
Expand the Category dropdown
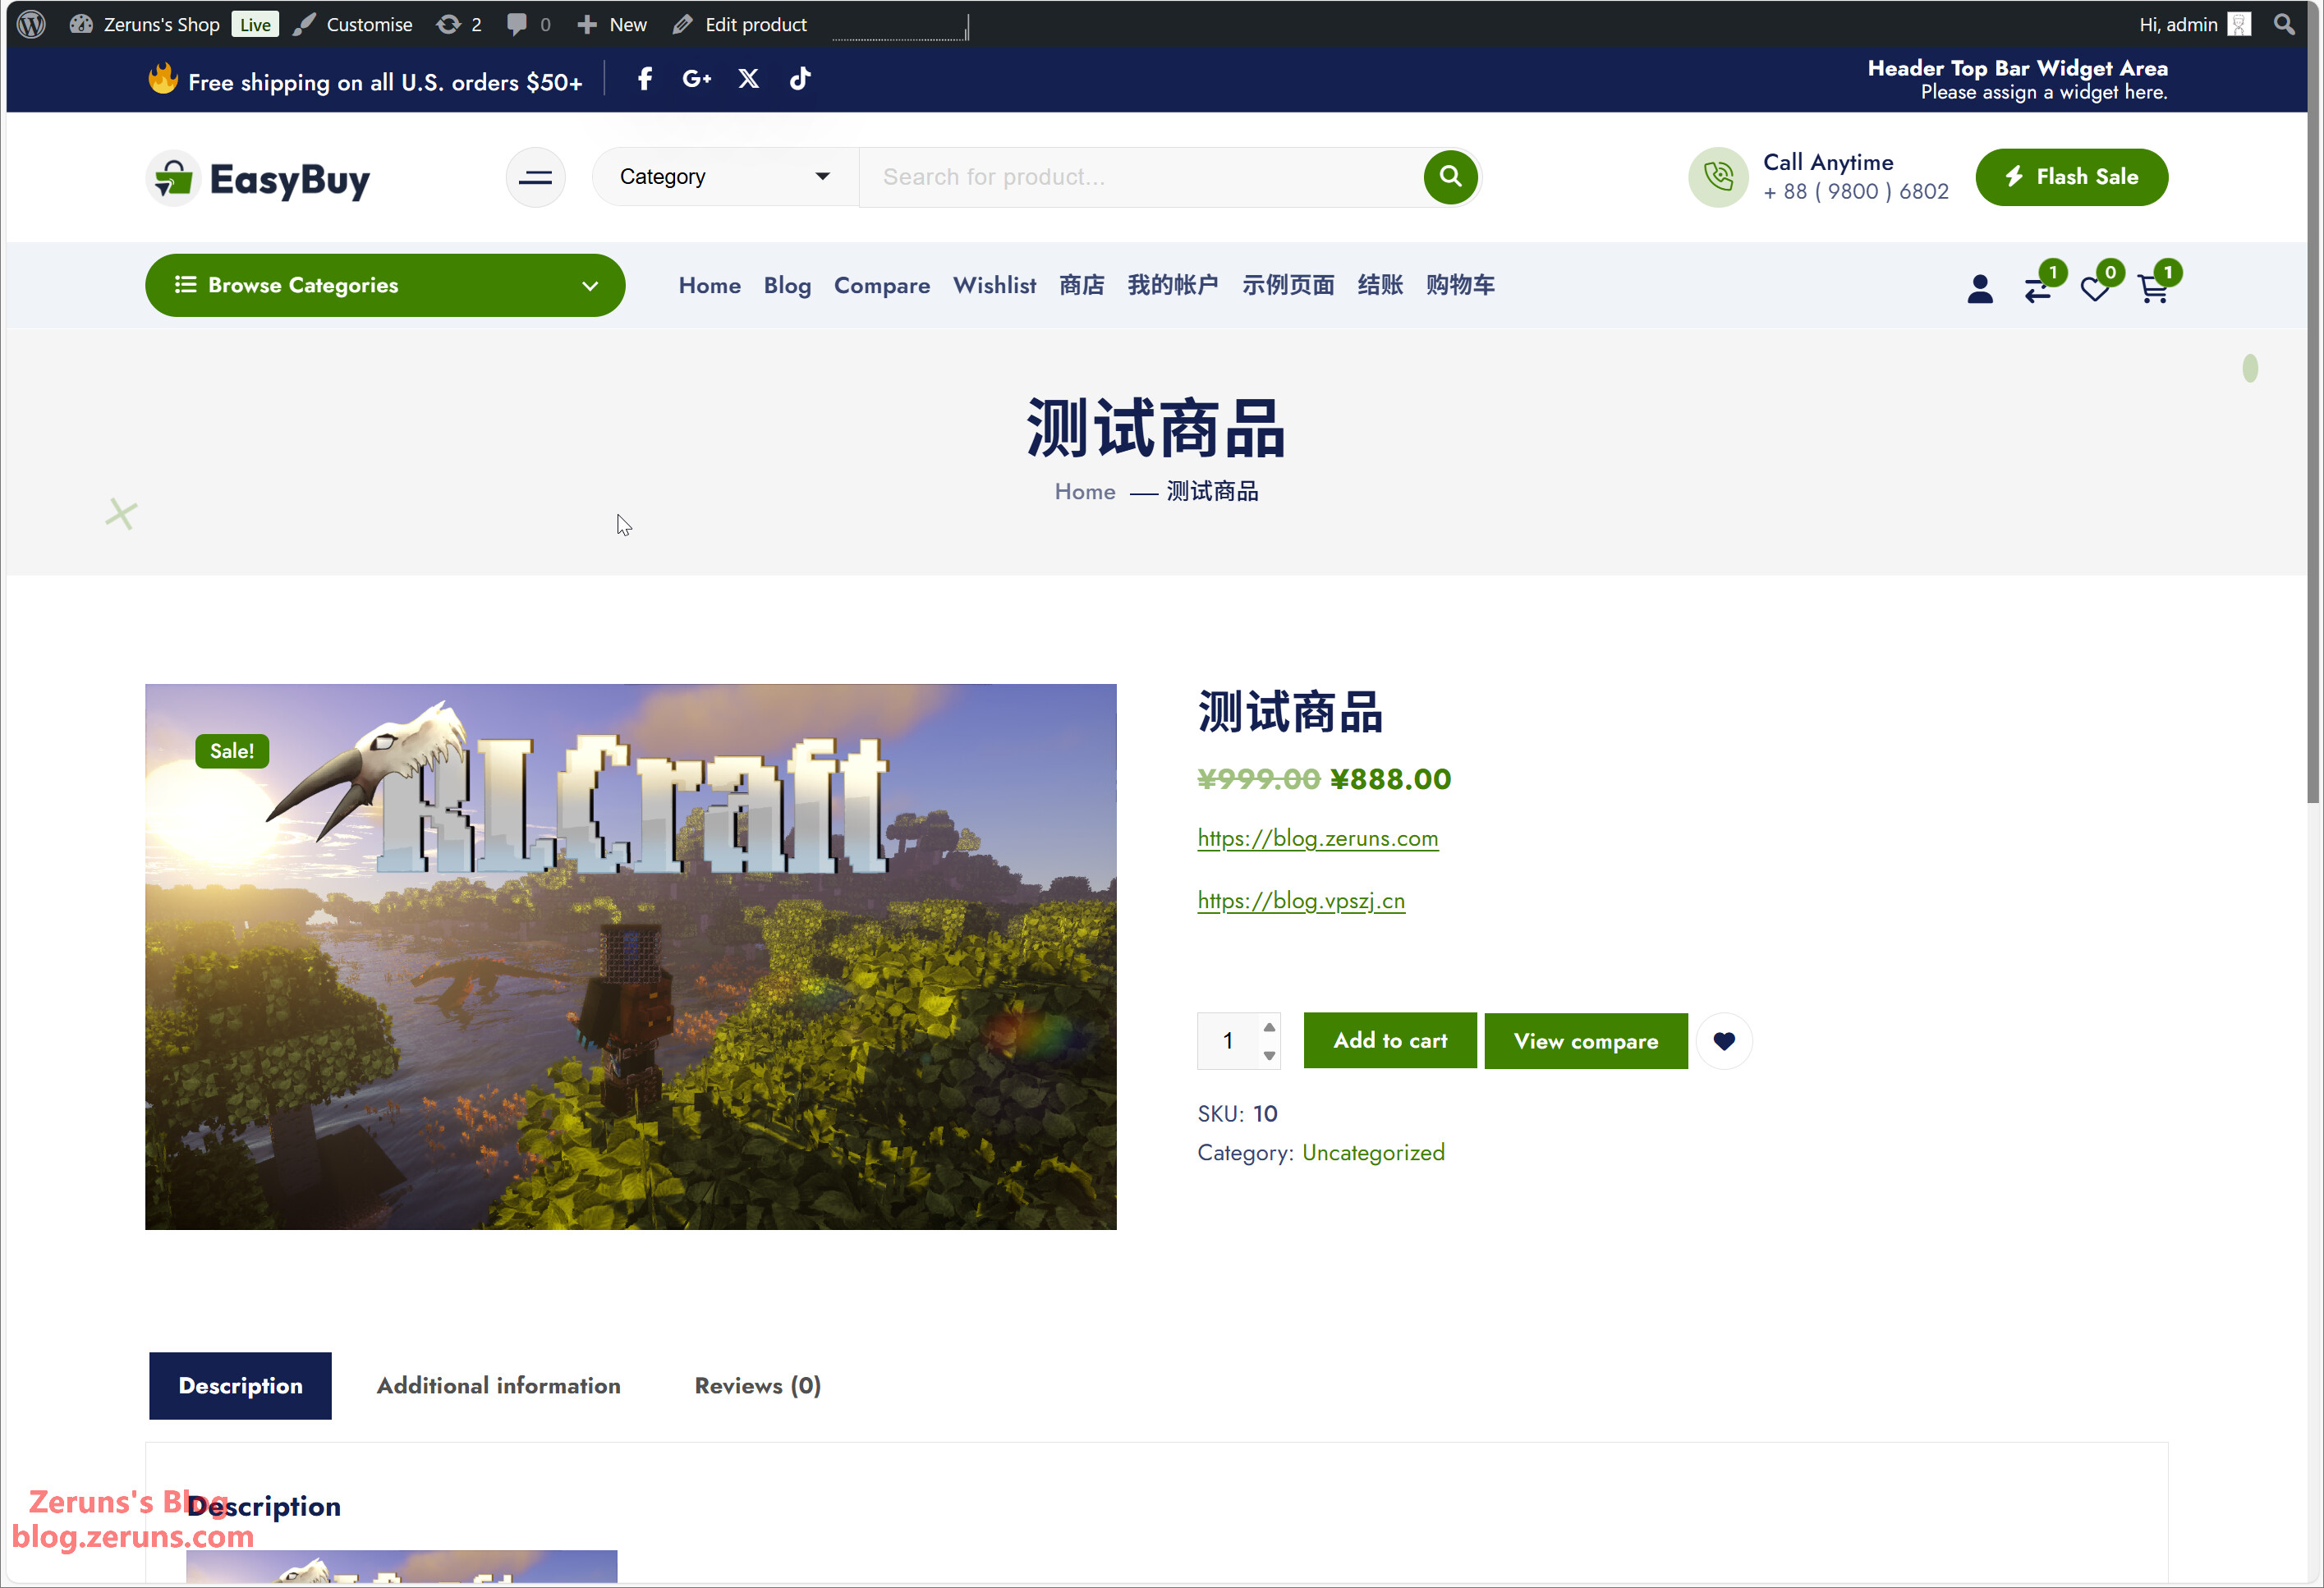(725, 177)
